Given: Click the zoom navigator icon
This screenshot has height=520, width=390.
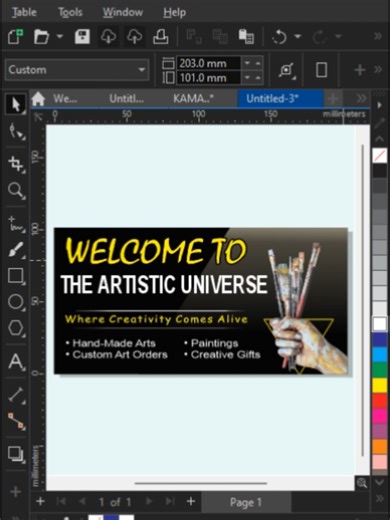Looking at the screenshot, I should coord(362,483).
